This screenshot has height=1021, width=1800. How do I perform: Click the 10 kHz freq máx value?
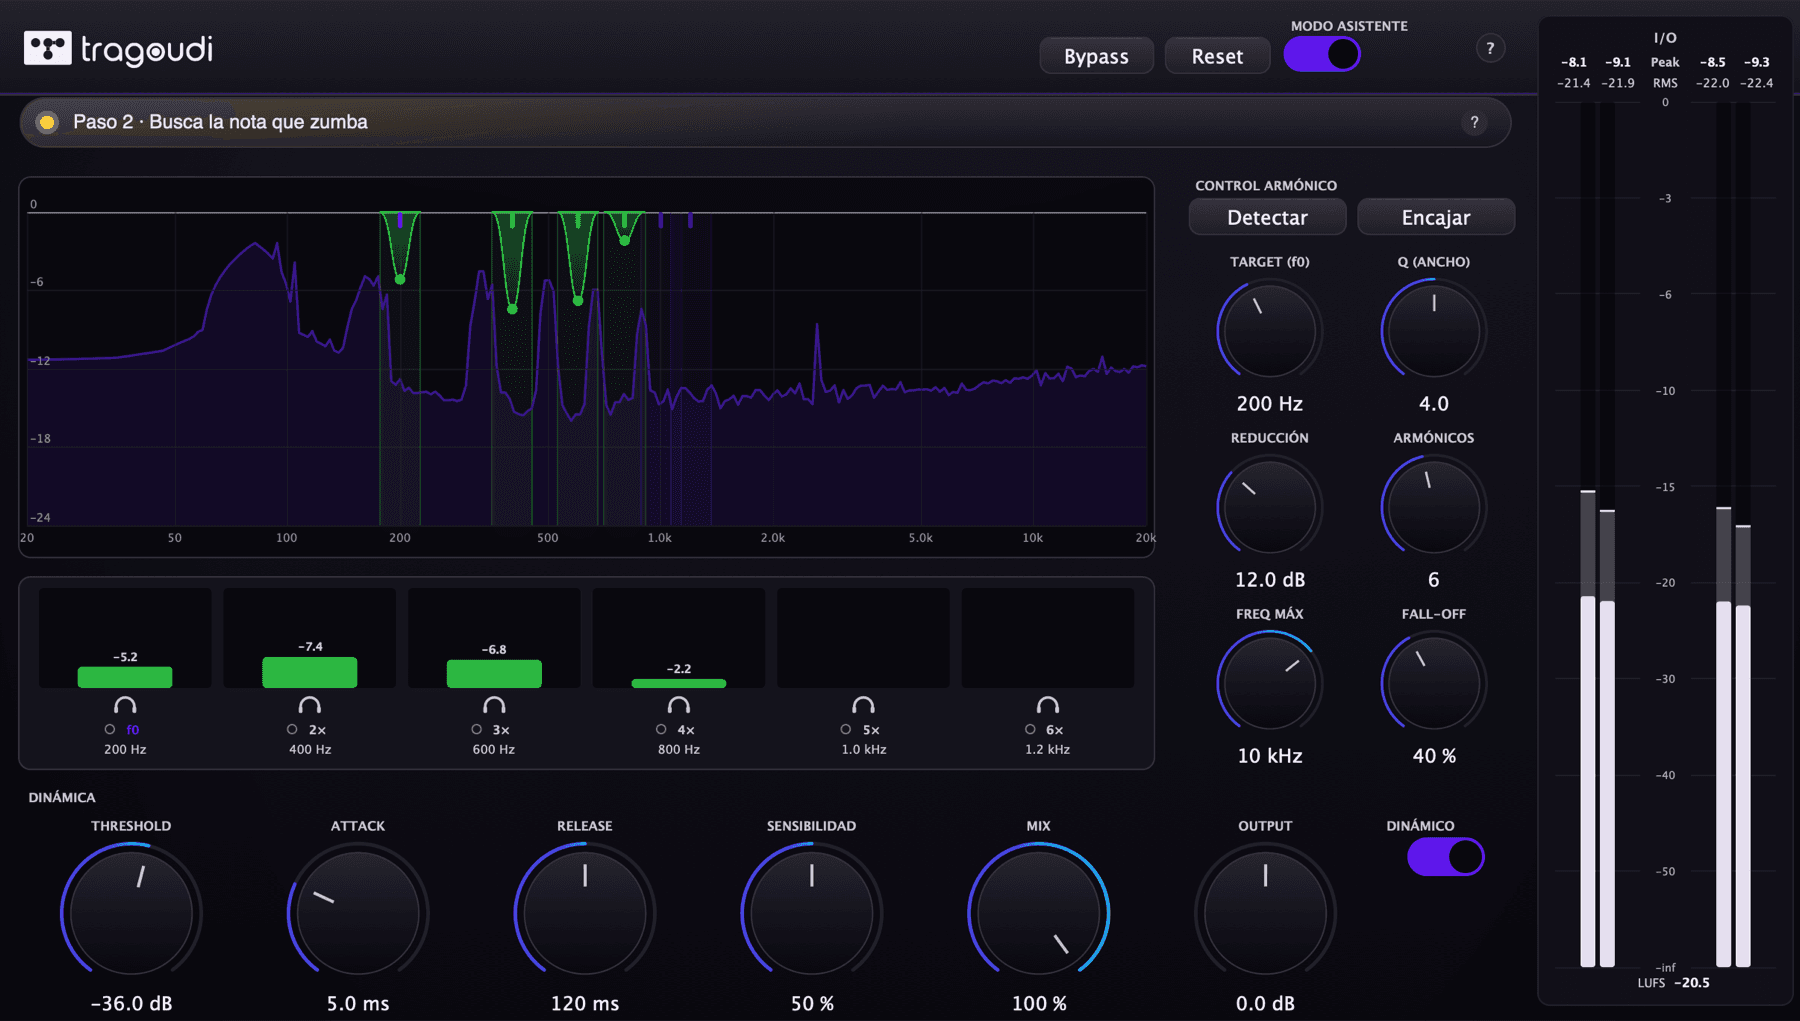click(x=1269, y=756)
